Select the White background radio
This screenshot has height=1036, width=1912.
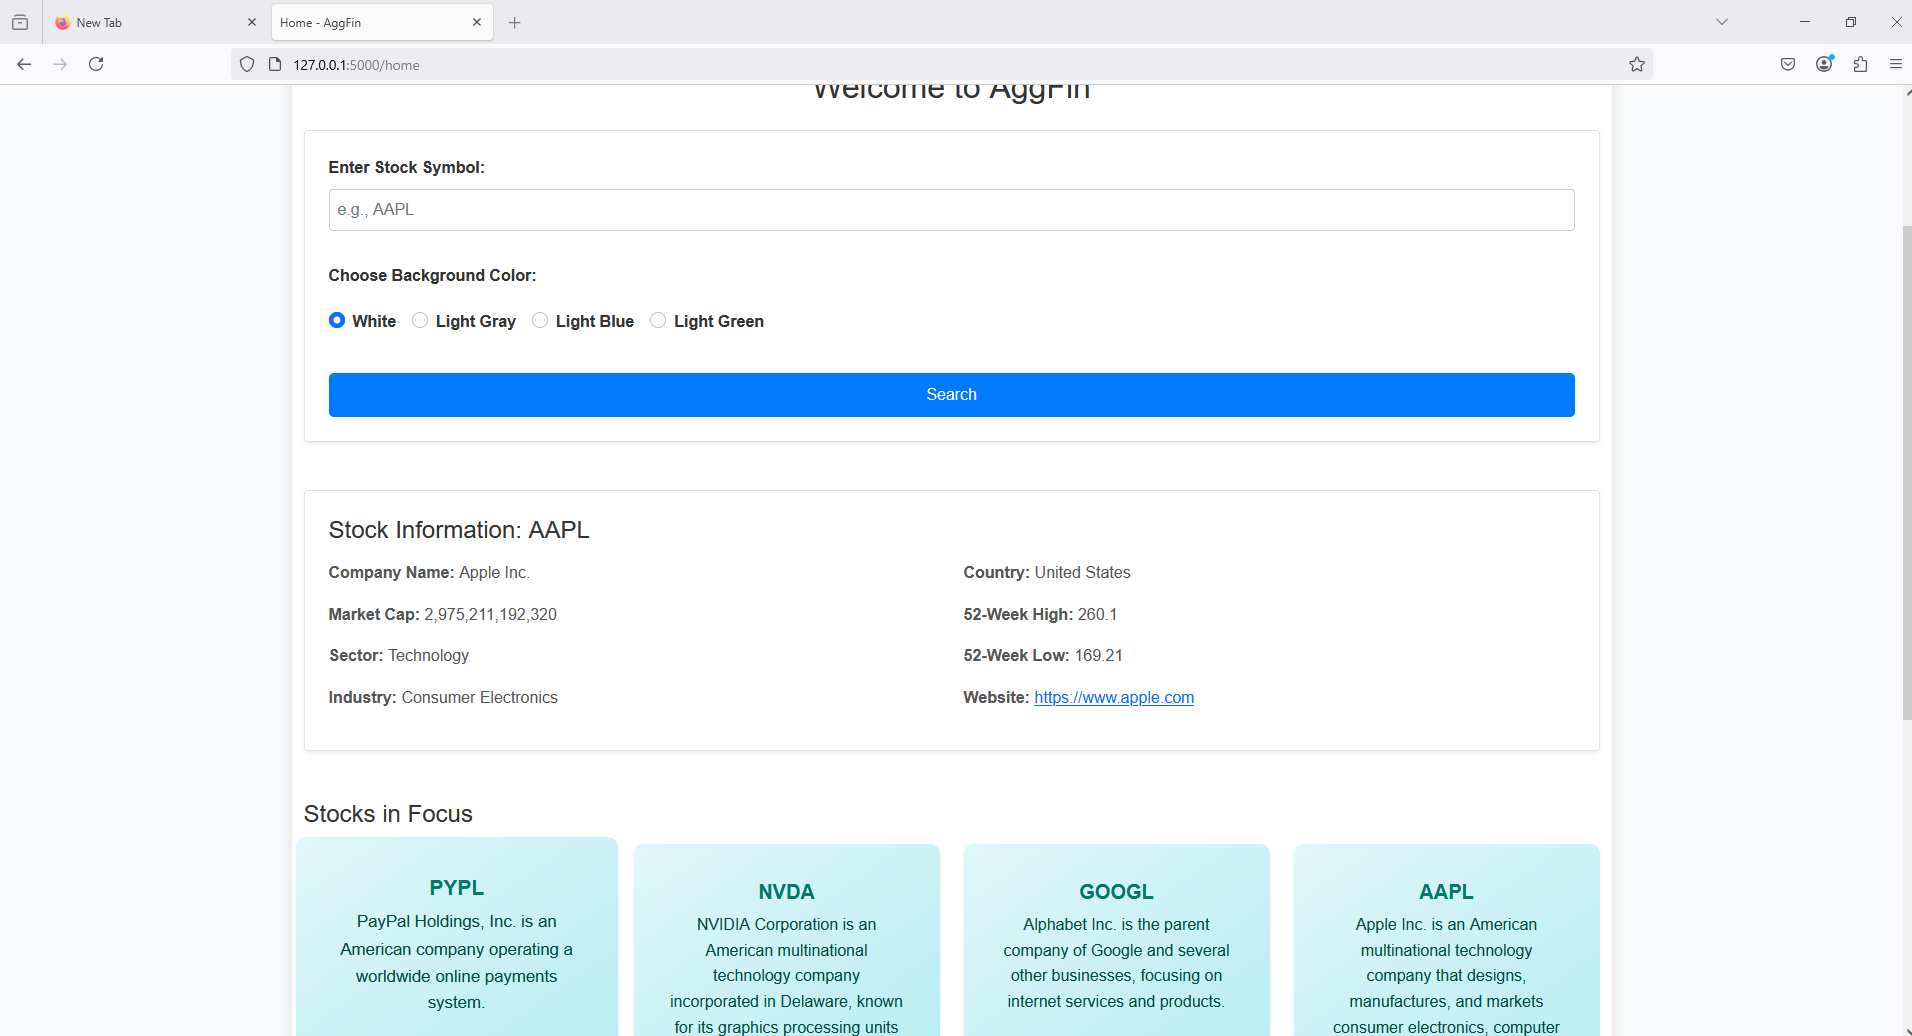click(337, 320)
